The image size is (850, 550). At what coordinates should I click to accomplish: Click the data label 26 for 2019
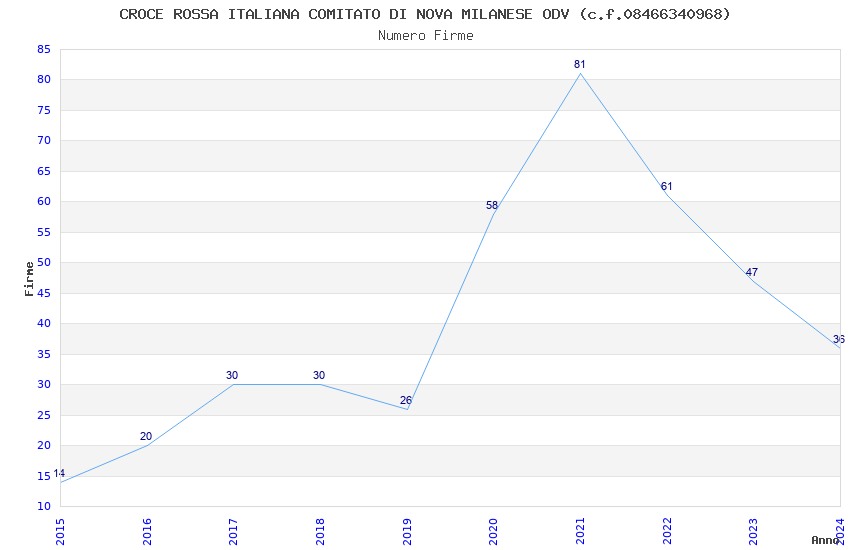pos(406,400)
